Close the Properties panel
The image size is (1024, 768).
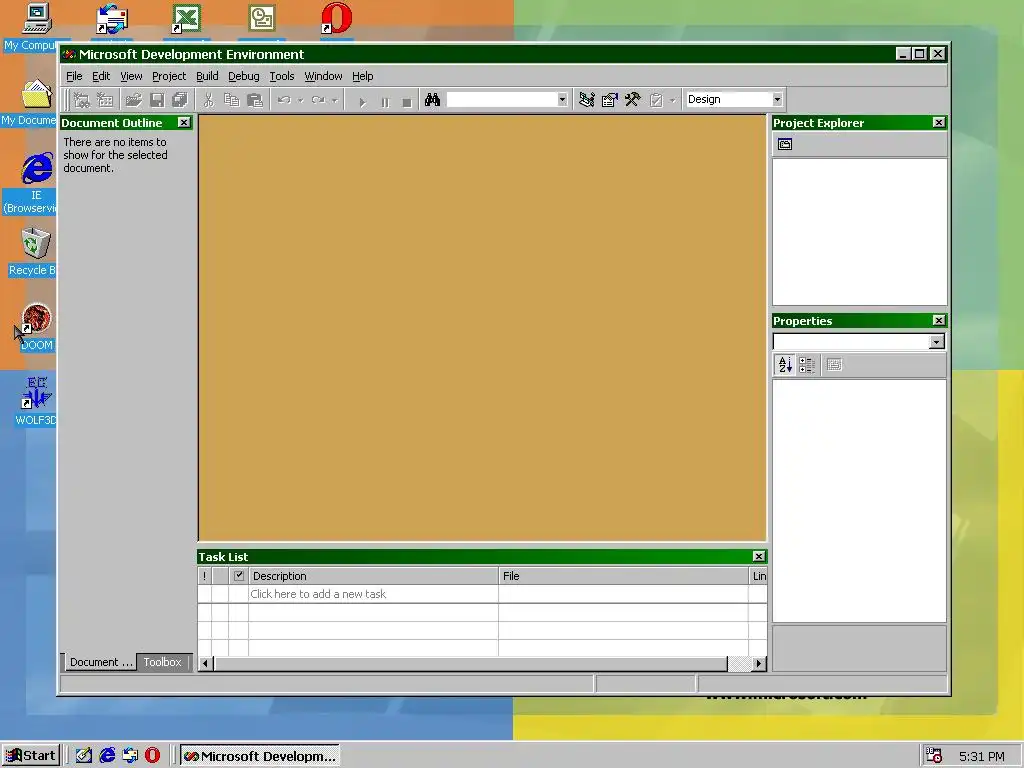938,321
